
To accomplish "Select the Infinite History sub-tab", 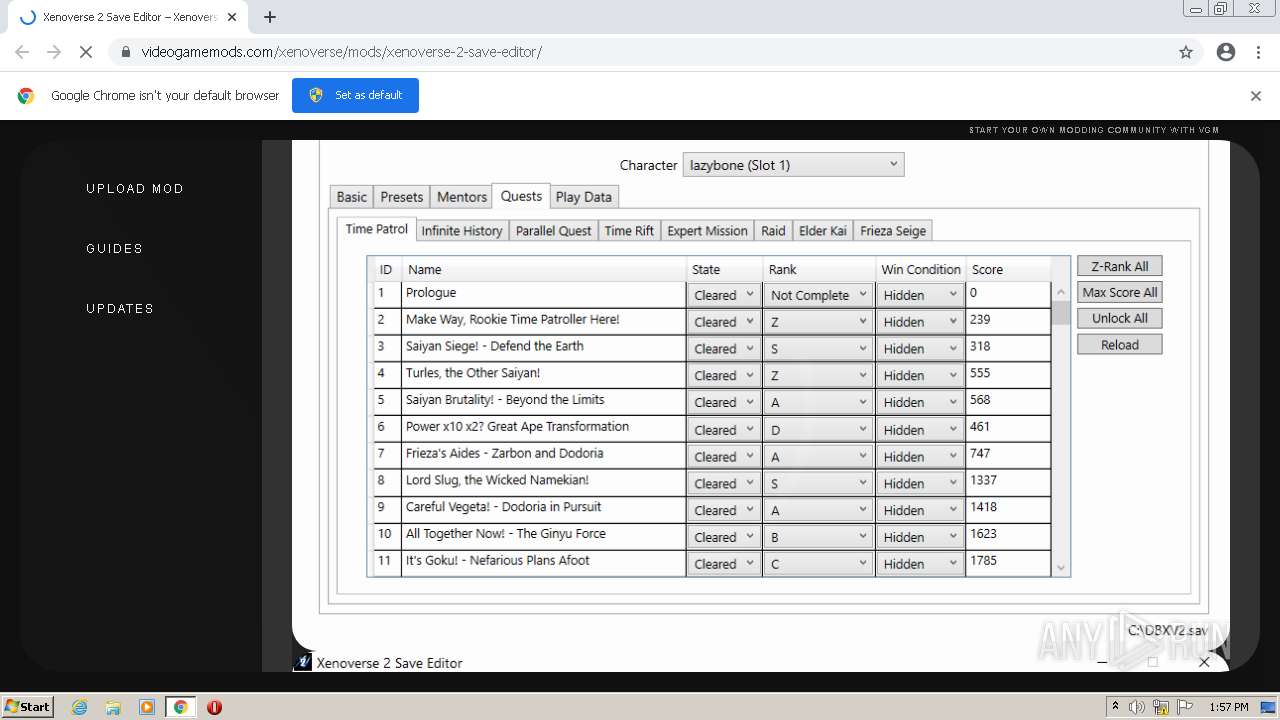I will pyautogui.click(x=462, y=230).
